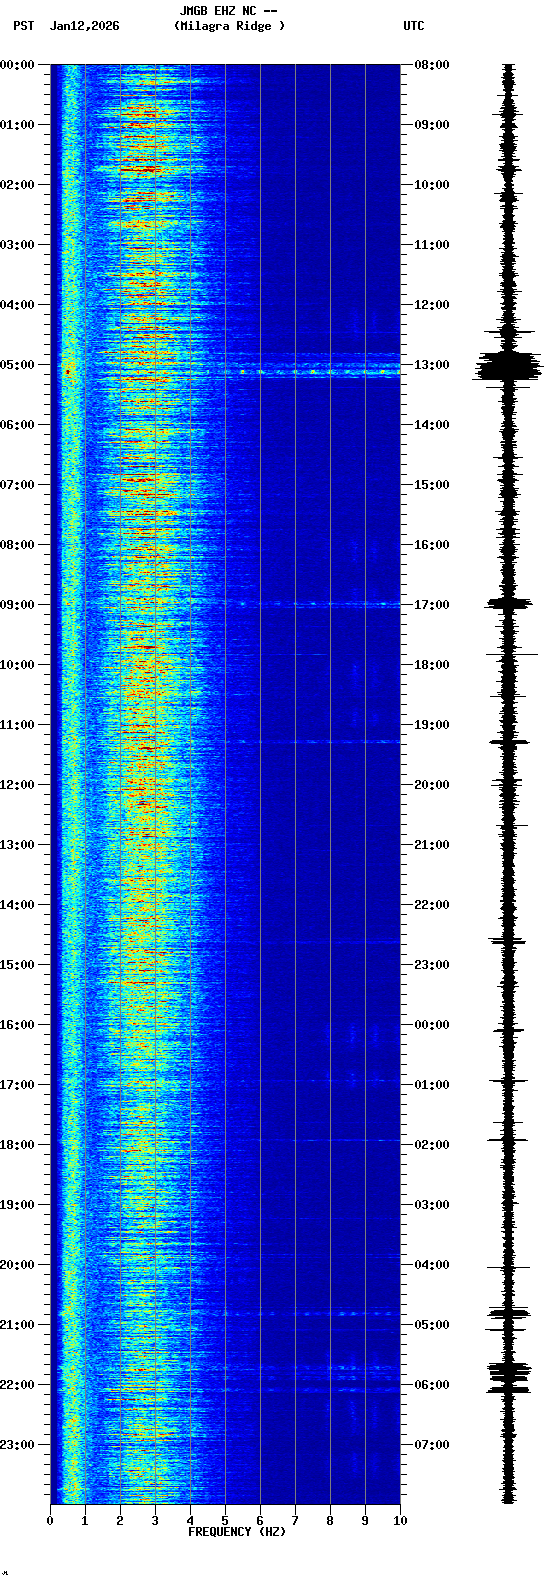Click the '12:00' PST time label on left
Screen dimensions: 552x1584
click(x=17, y=785)
